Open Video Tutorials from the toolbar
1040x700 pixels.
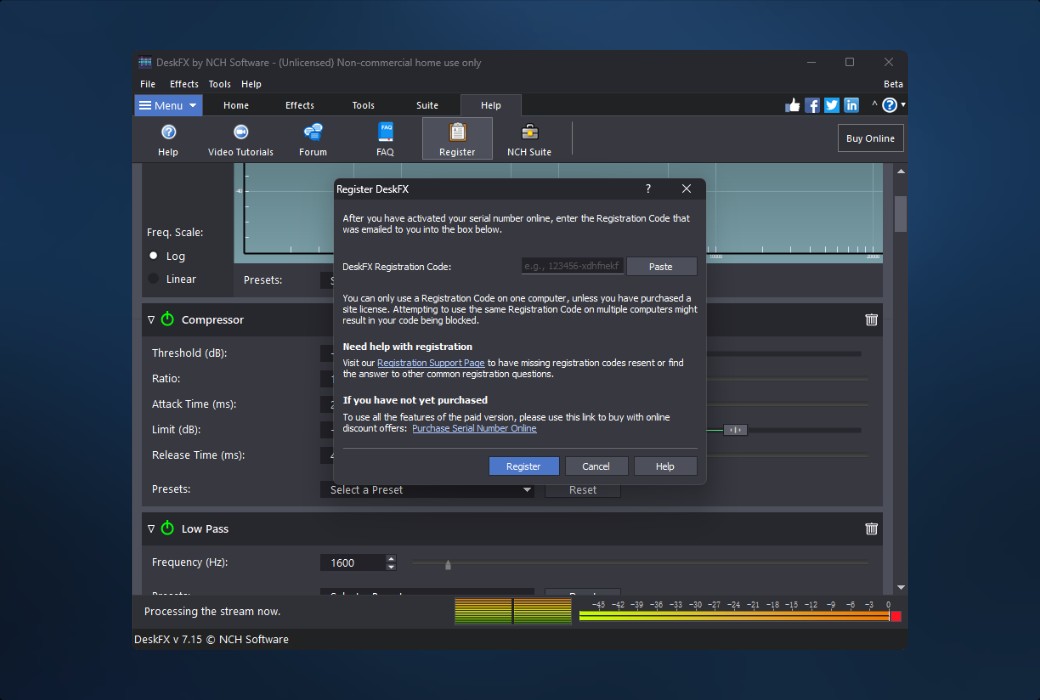(x=241, y=138)
